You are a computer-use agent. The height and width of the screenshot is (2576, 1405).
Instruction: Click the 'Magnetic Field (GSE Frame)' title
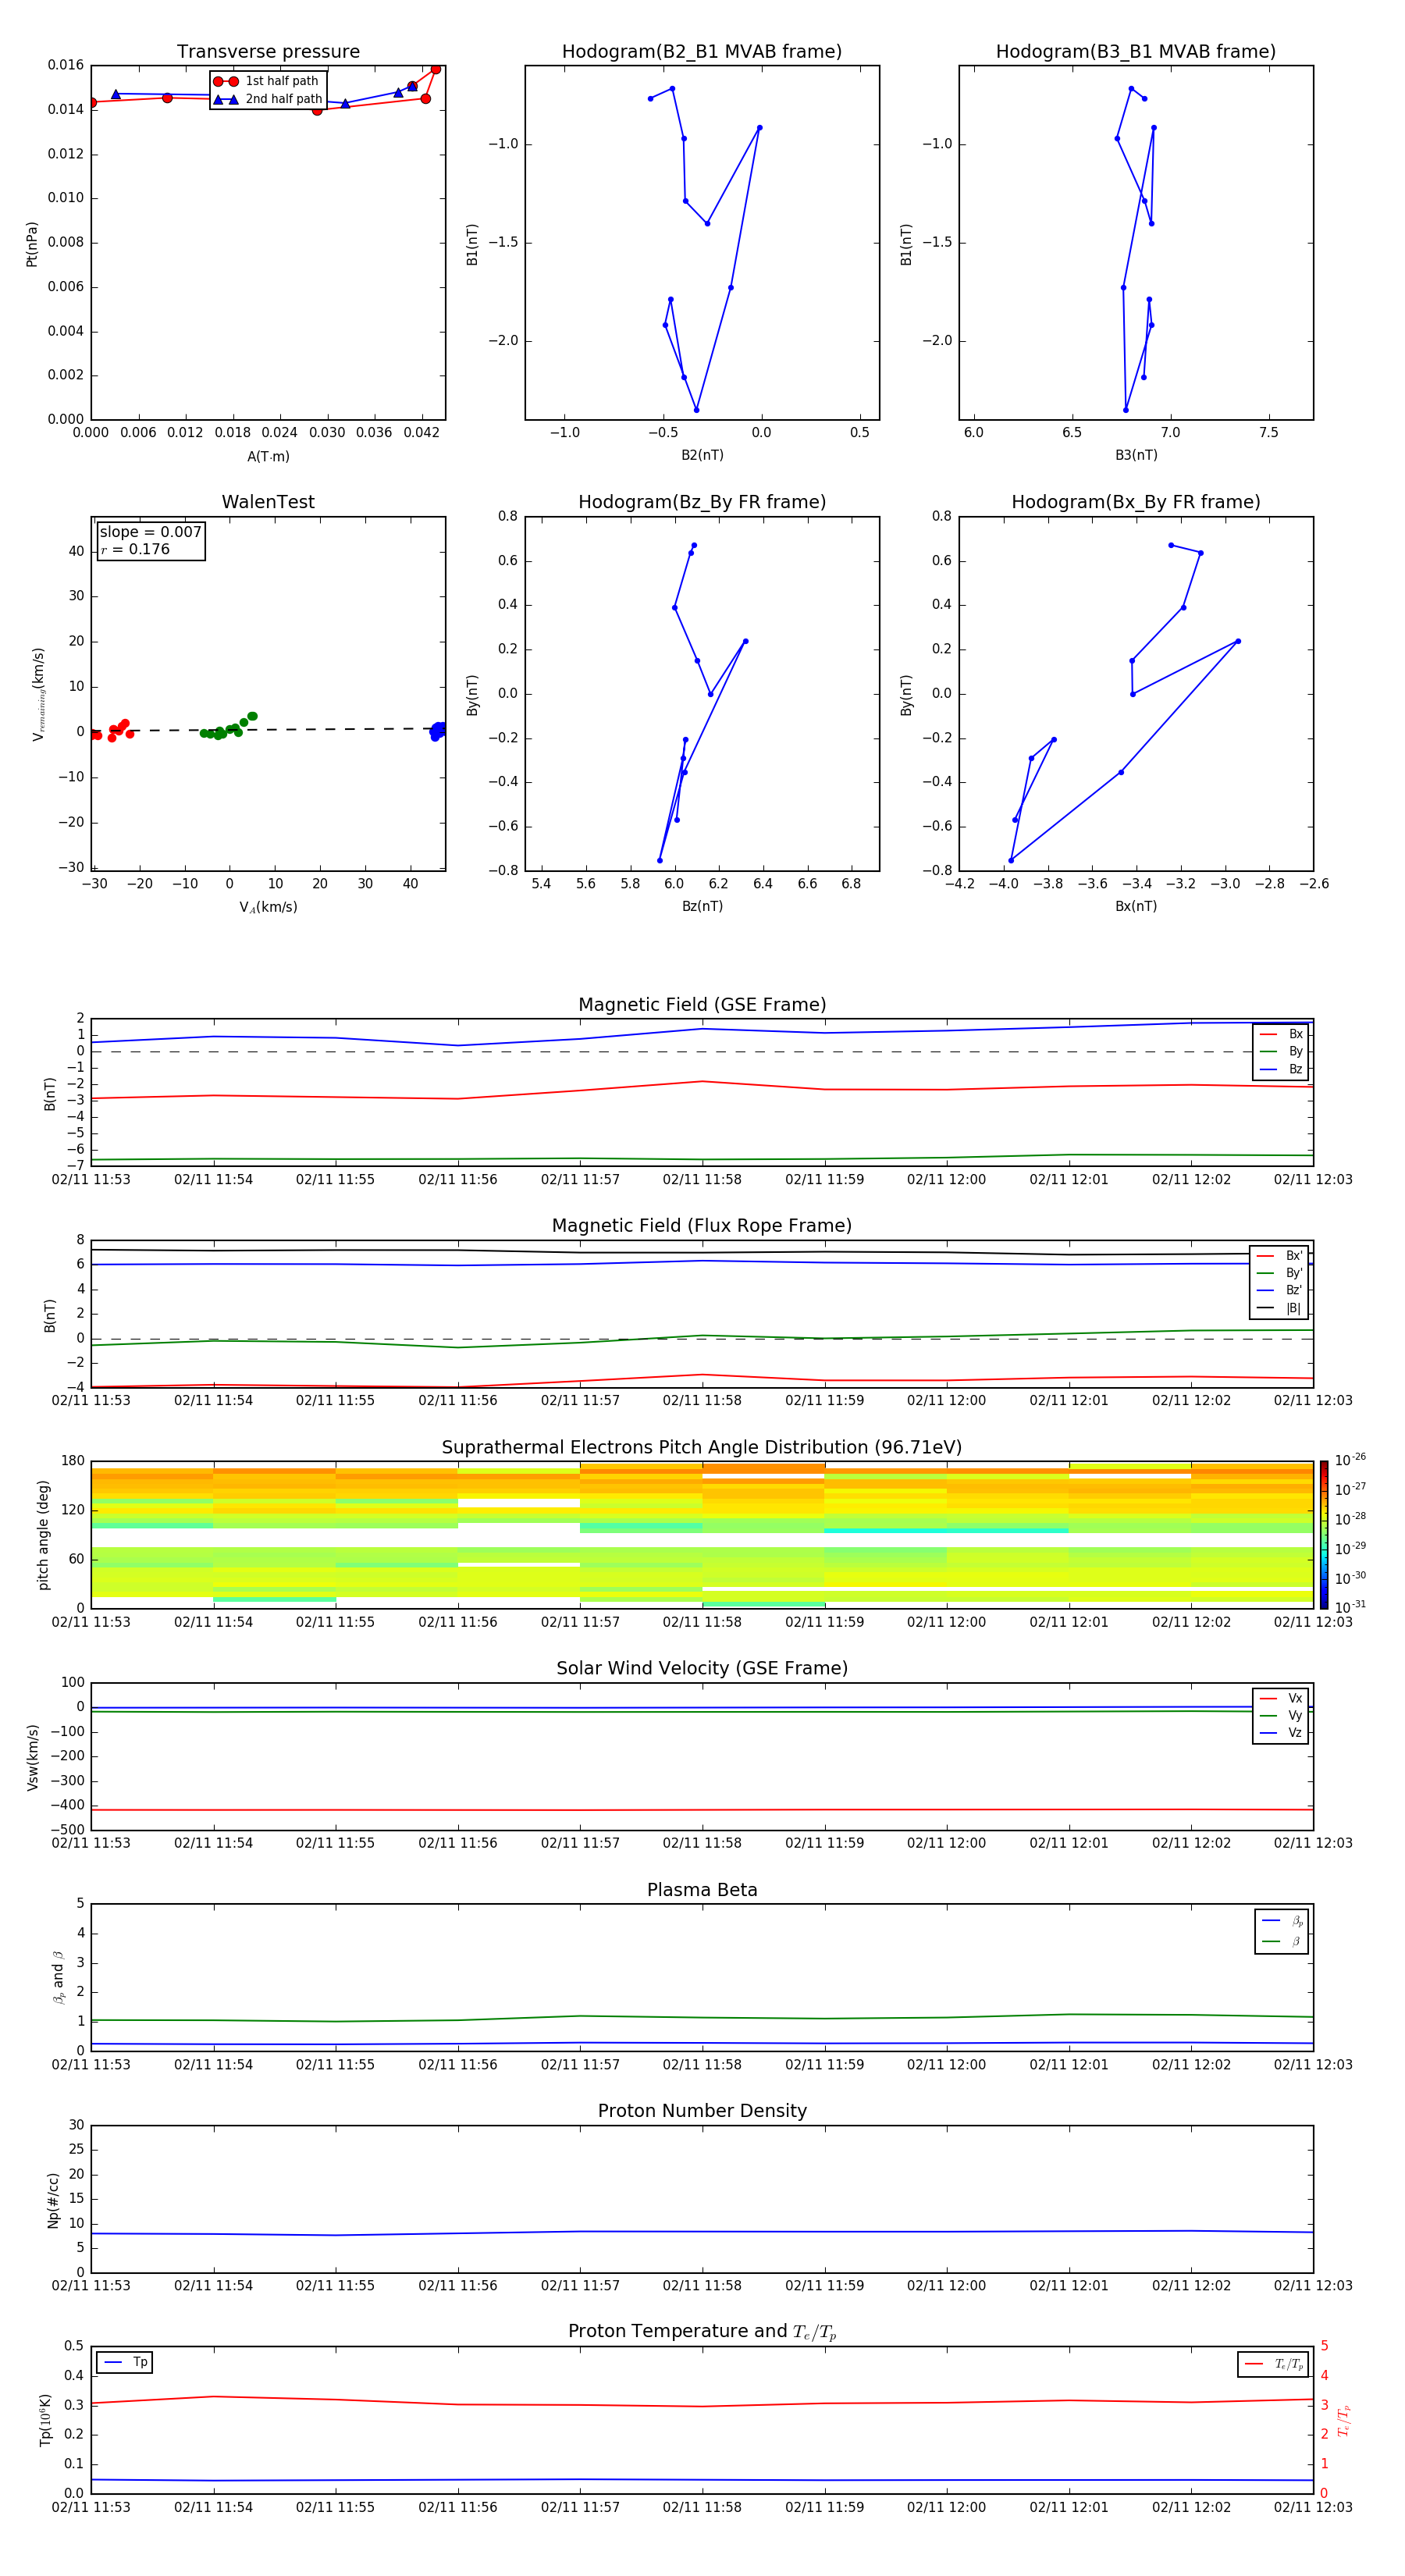point(702,1005)
